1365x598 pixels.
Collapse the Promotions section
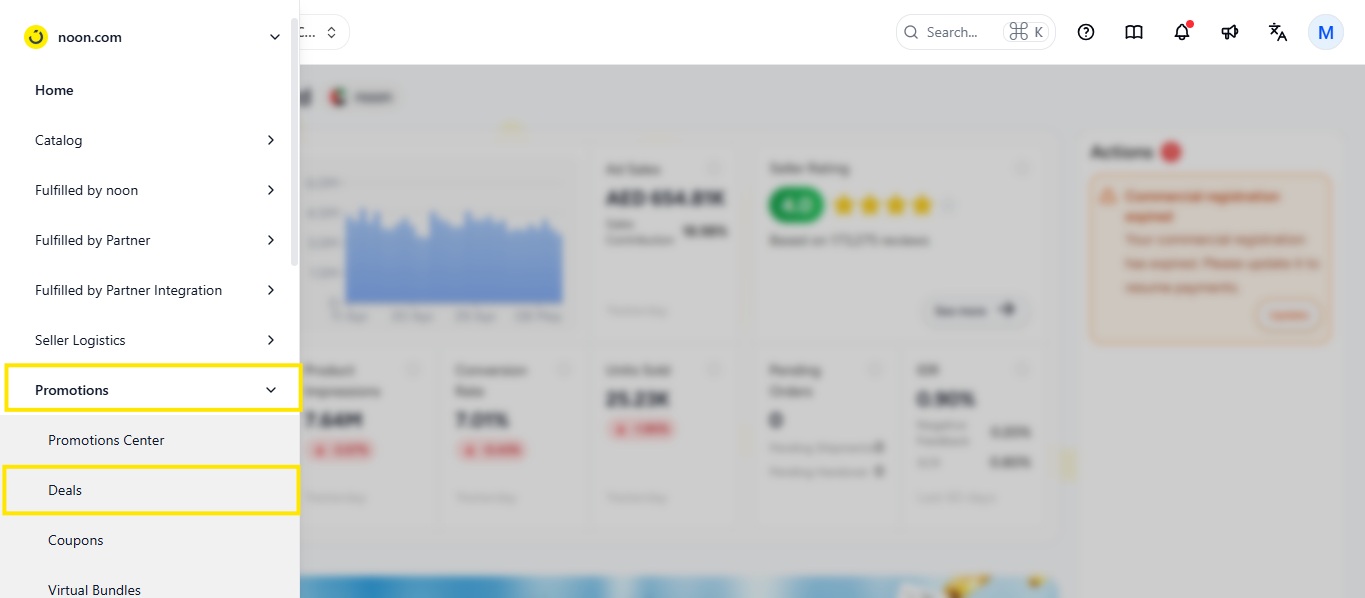tap(152, 389)
